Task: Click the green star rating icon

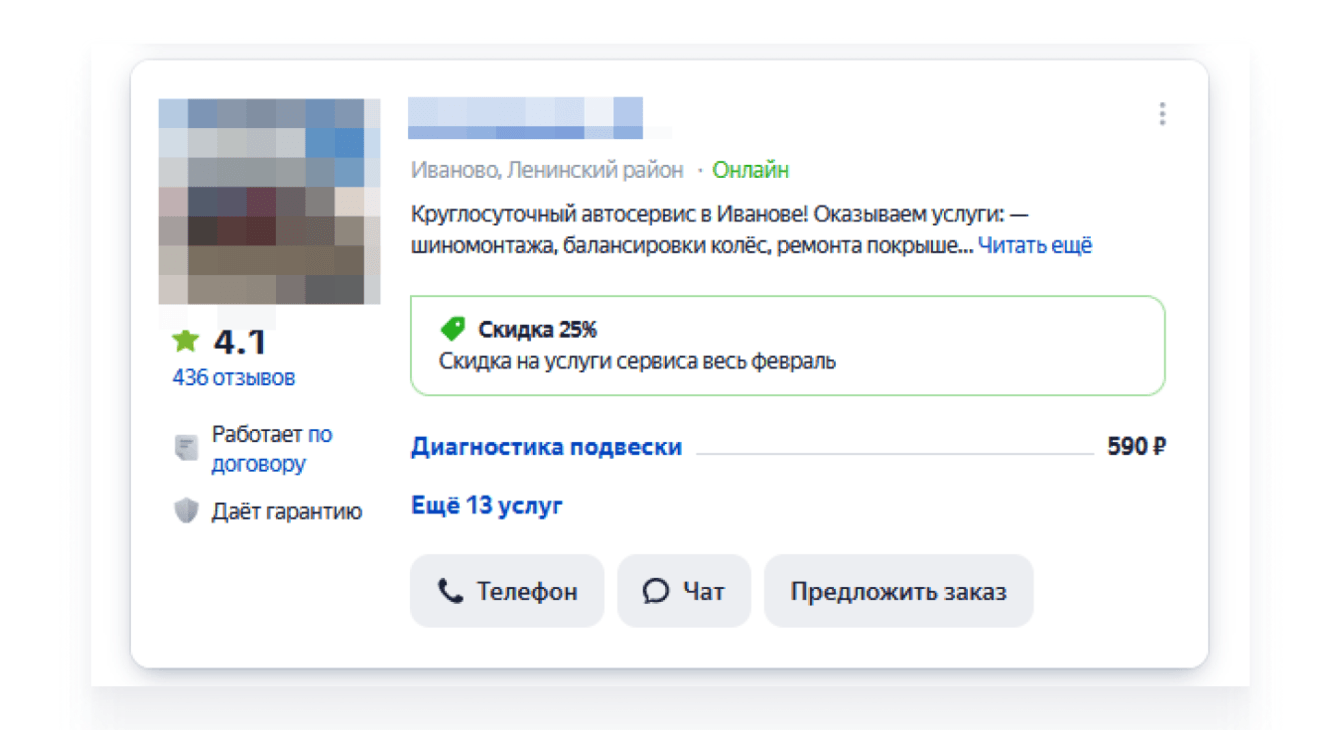Action: point(185,341)
